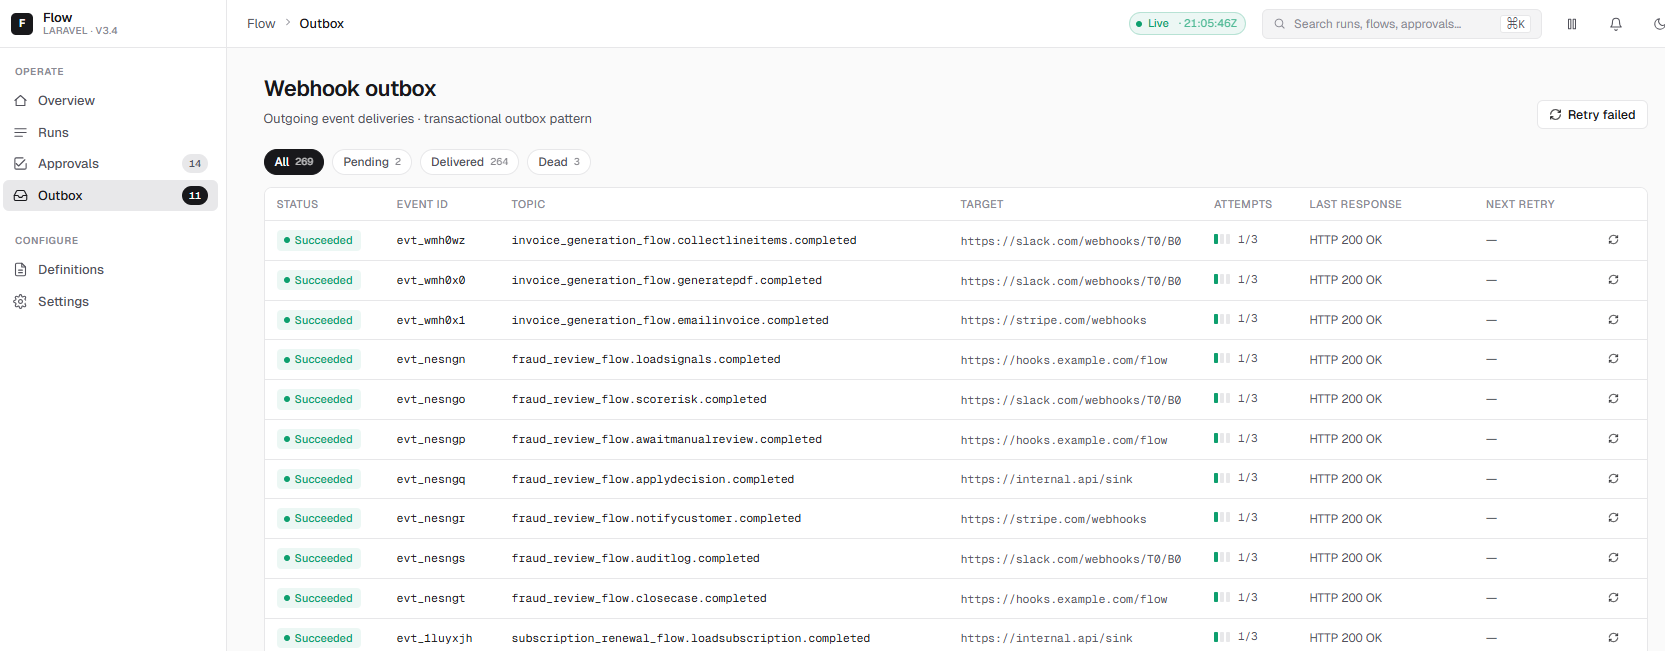Click event ID evt_wmh0x0
Image resolution: width=1665 pixels, height=651 pixels.
click(x=431, y=281)
